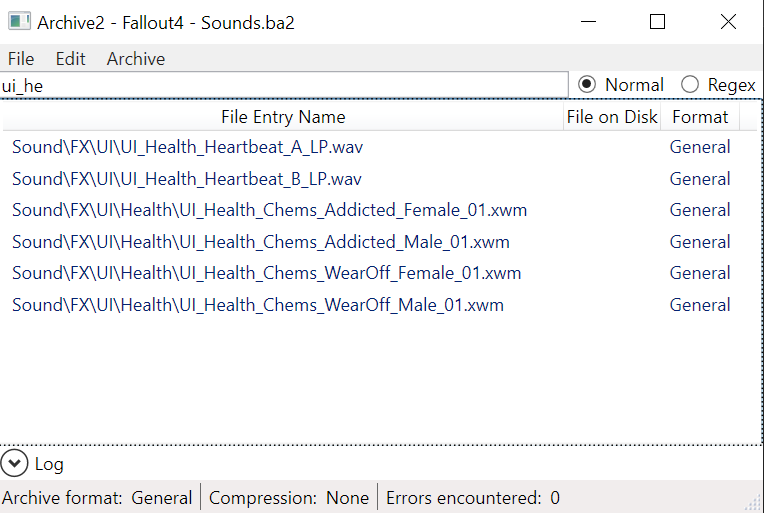Select UI_Health_Chems_Addicted_Male_01.xwm entry
This screenshot has width=764, height=513.
(x=261, y=242)
